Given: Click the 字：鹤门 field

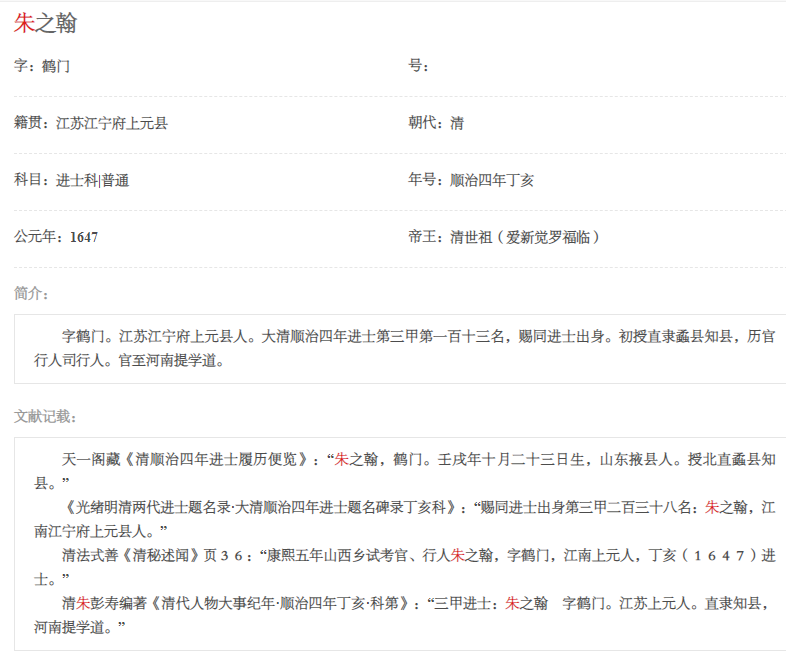Looking at the screenshot, I should pos(42,66).
